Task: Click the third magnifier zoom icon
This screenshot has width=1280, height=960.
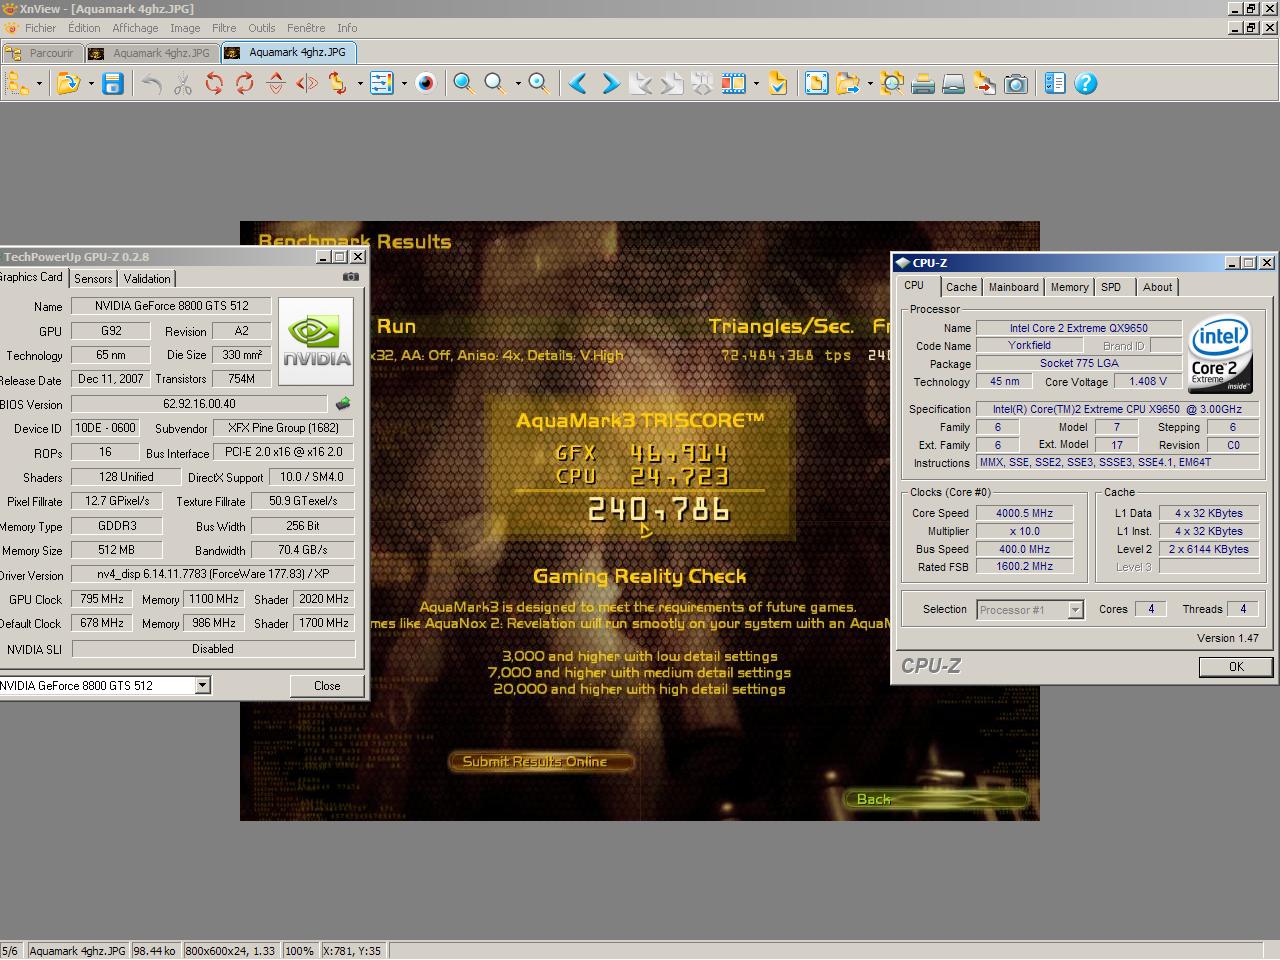Action: (x=539, y=84)
